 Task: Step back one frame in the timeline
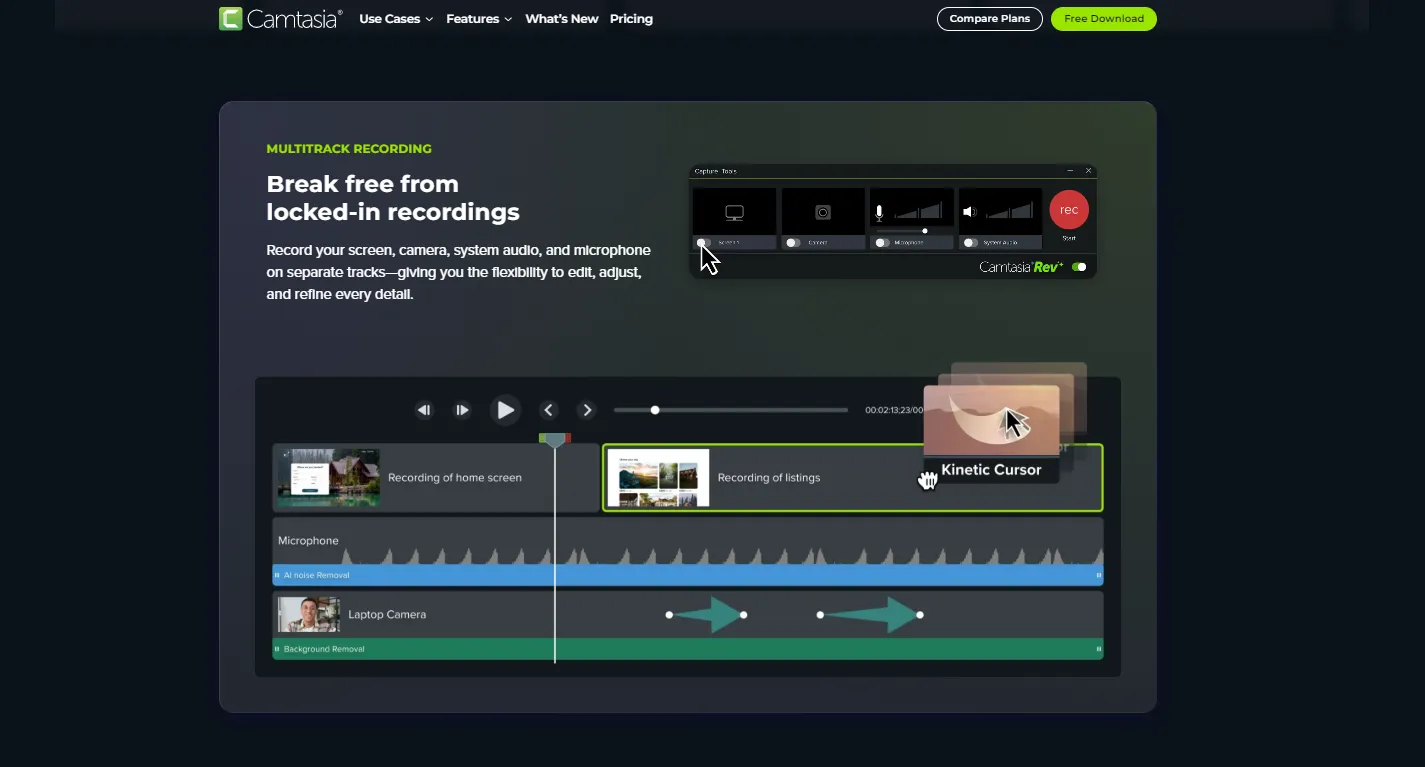tap(424, 410)
